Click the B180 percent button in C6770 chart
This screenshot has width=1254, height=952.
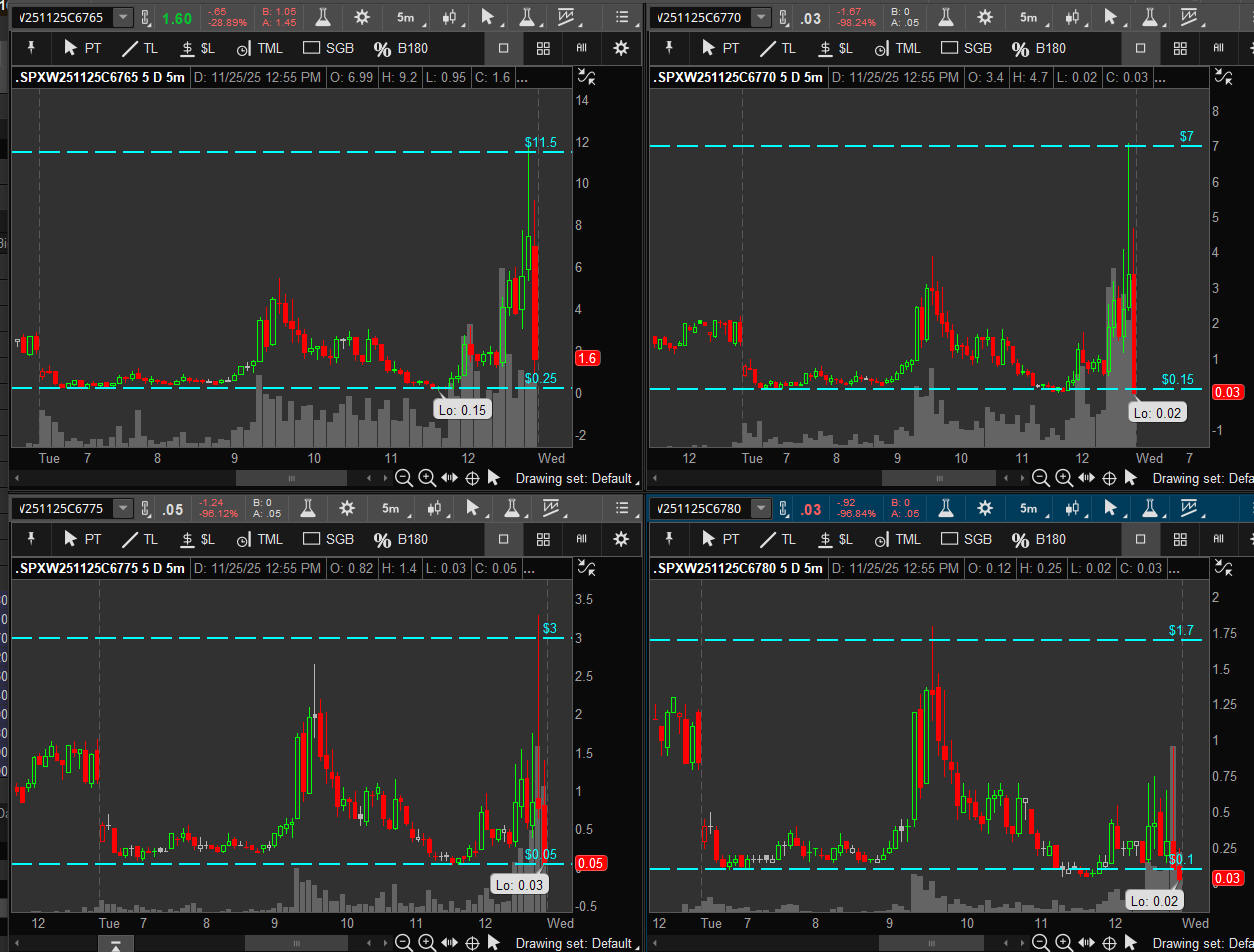point(1038,48)
